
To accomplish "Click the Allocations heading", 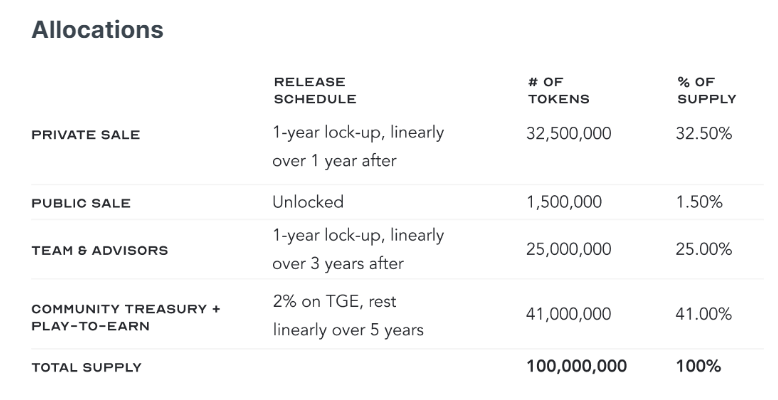I will pyautogui.click(x=97, y=30).
